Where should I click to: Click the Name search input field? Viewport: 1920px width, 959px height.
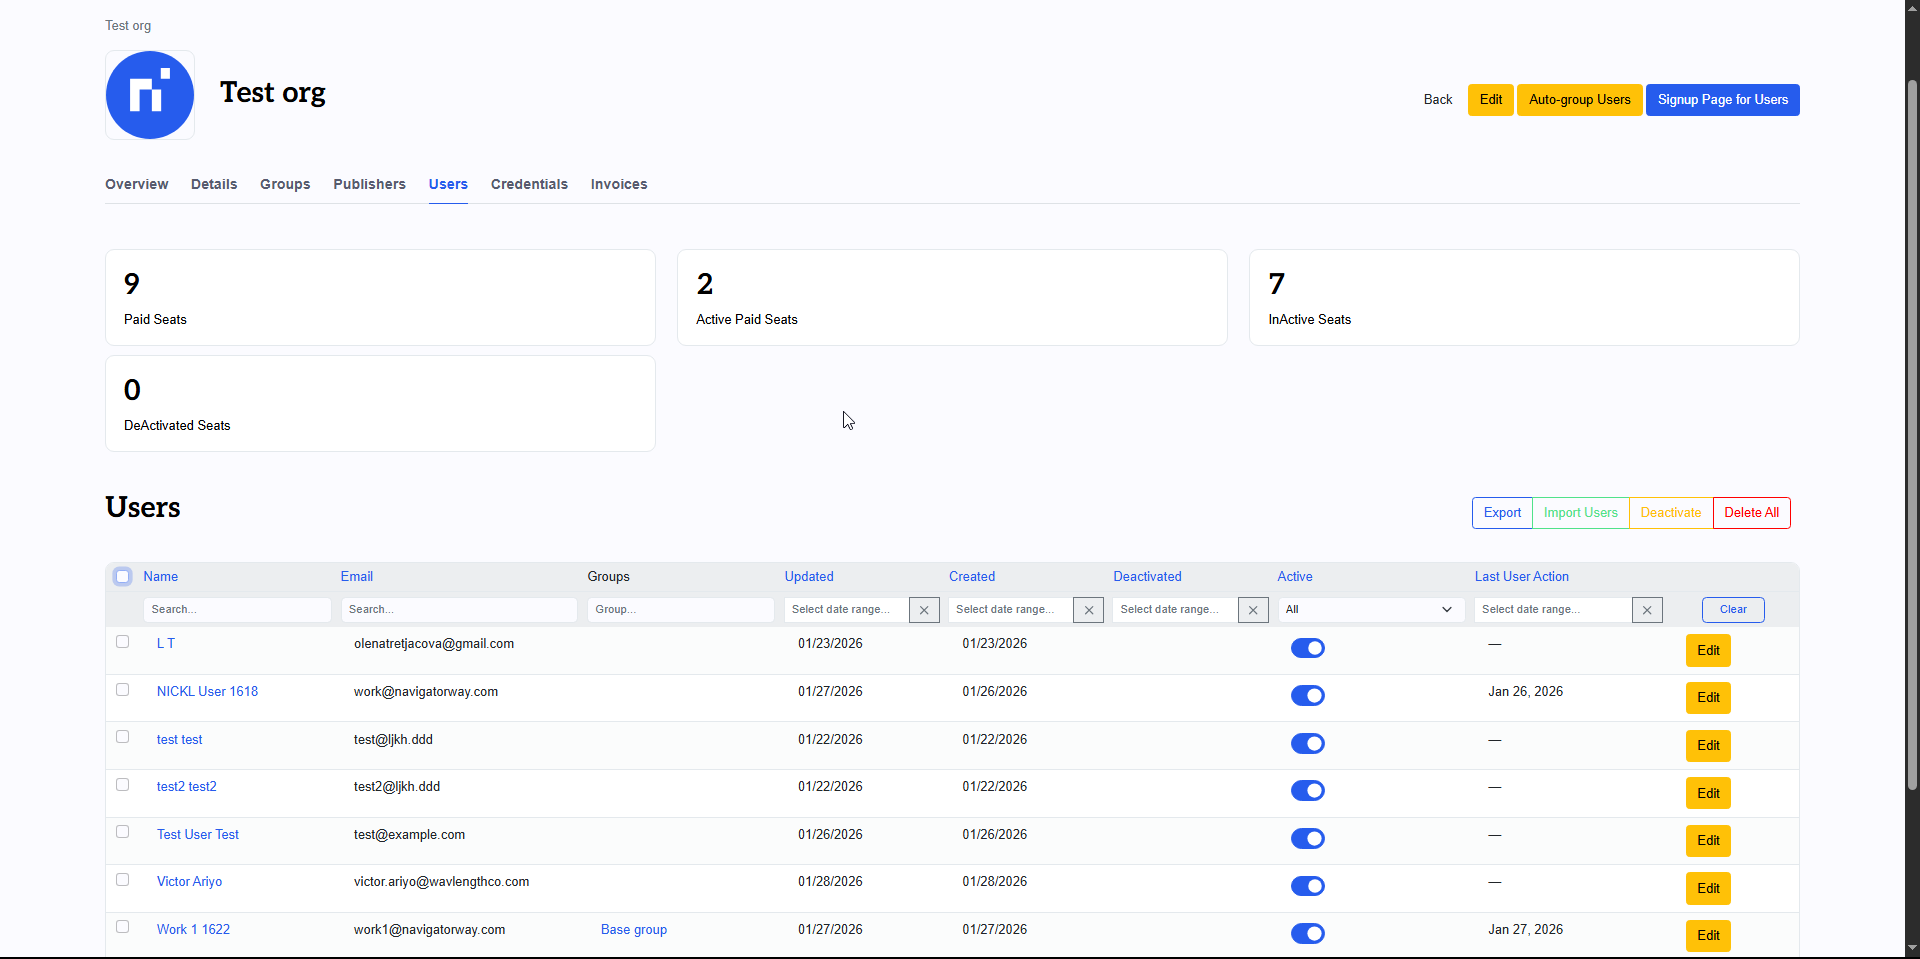237,610
